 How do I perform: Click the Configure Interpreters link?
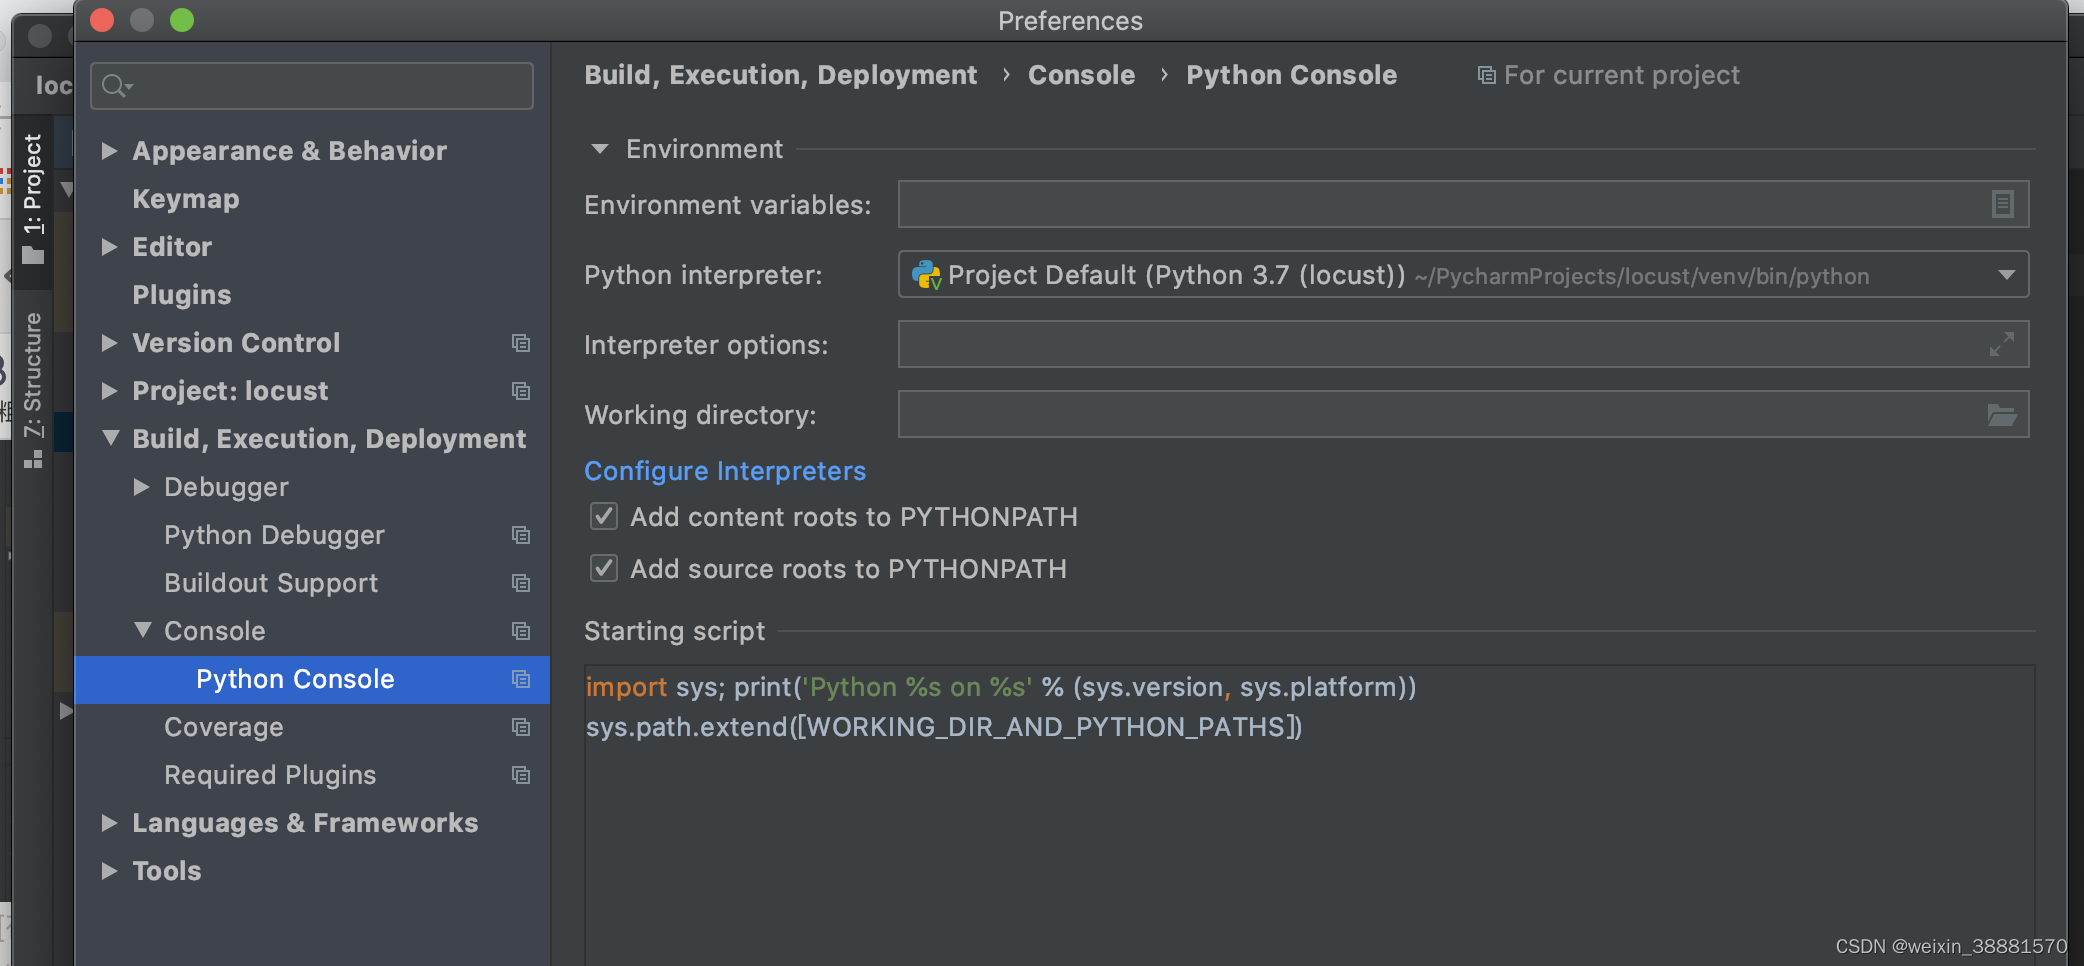(725, 471)
